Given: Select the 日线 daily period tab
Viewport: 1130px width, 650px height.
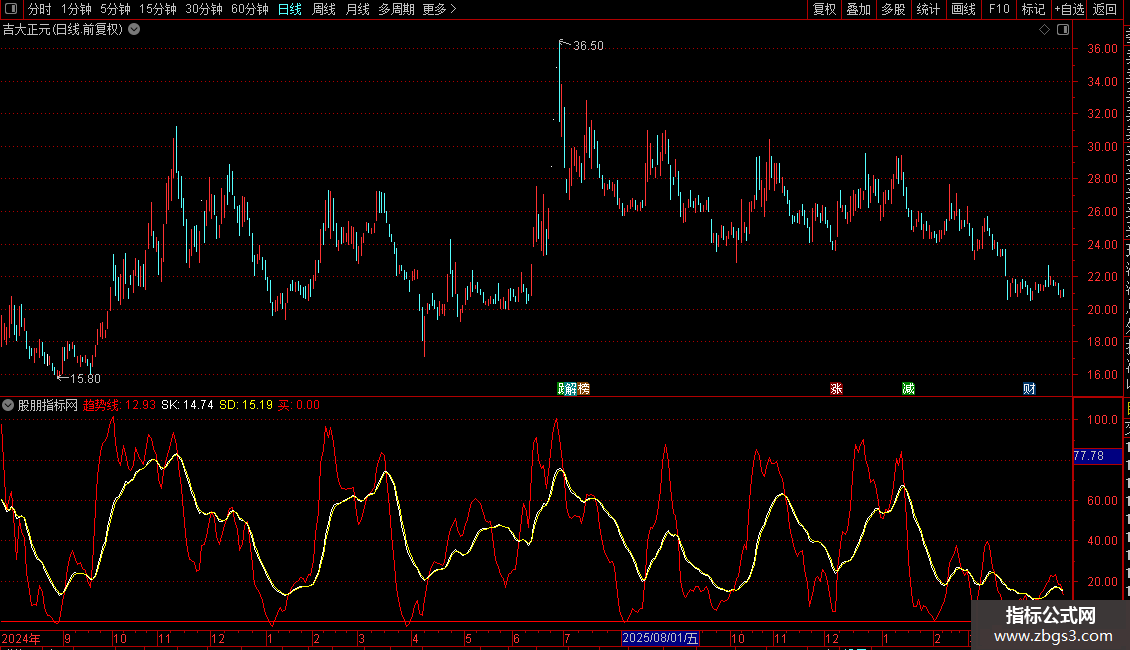Looking at the screenshot, I should [x=290, y=9].
